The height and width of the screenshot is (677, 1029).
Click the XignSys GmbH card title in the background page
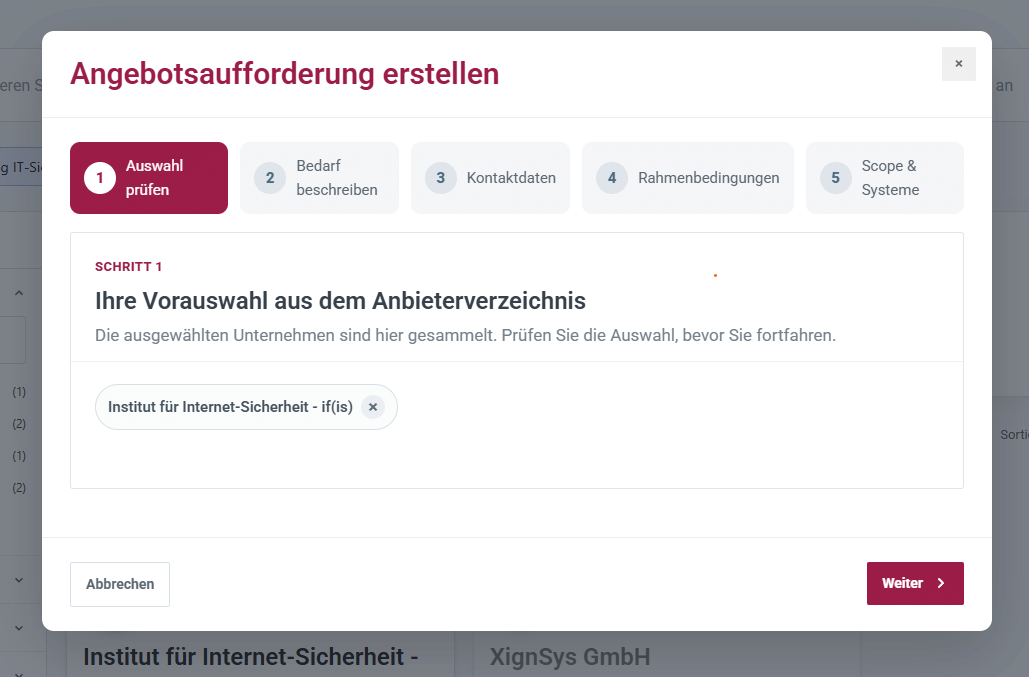[570, 656]
